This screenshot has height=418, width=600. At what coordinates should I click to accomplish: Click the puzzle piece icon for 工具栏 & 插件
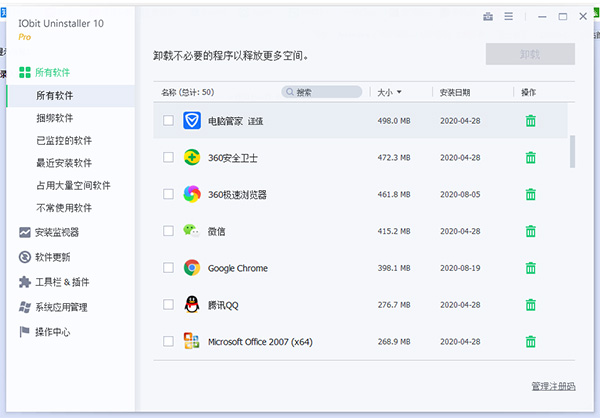(25, 282)
